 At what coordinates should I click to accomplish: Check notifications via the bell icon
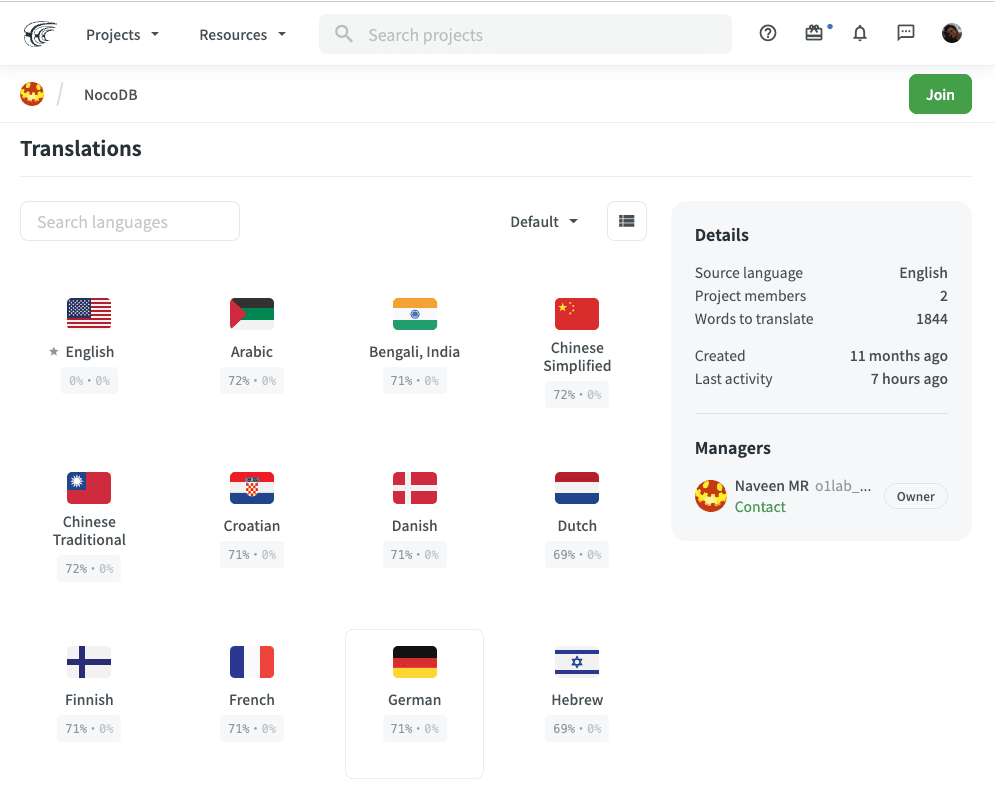pos(859,33)
